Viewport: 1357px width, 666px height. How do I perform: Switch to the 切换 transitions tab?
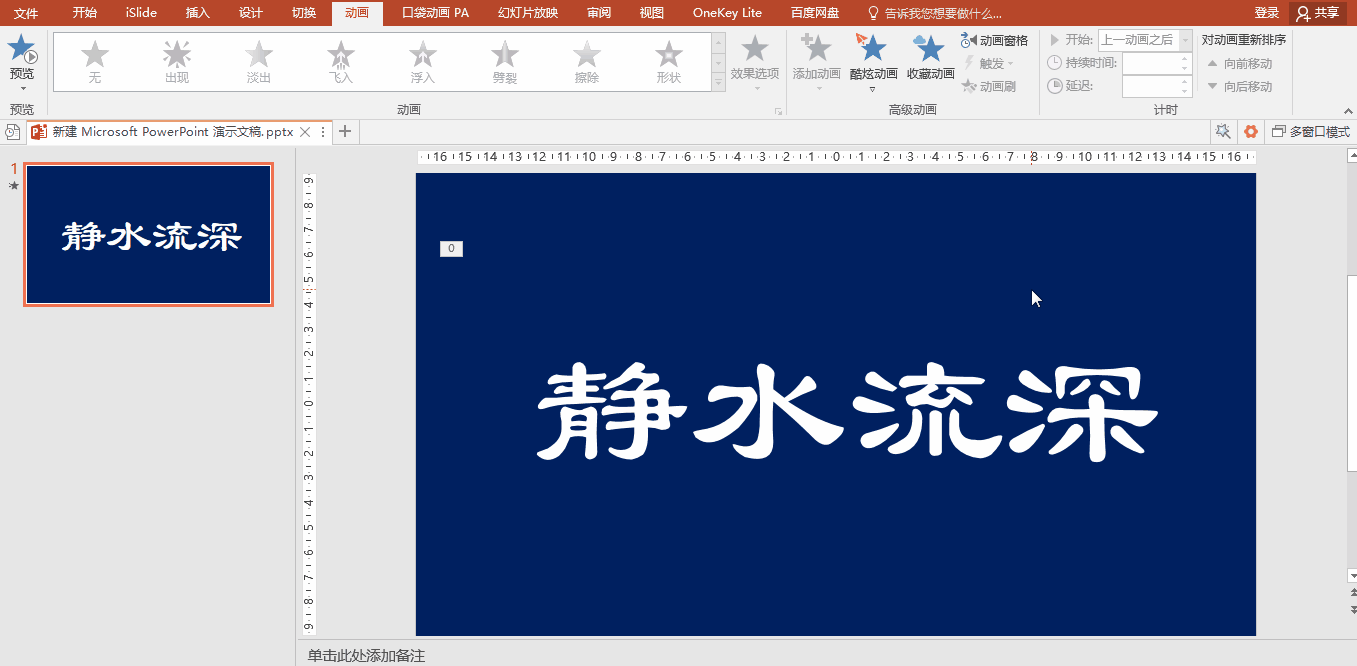[x=304, y=13]
